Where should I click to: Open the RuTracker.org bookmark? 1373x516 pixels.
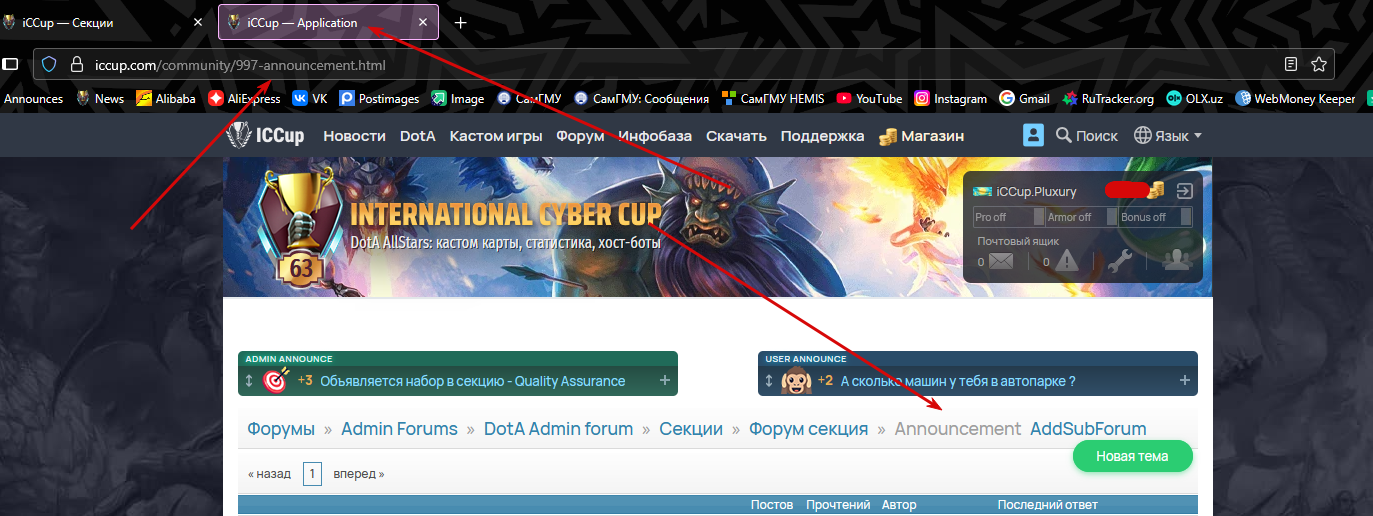[1108, 99]
